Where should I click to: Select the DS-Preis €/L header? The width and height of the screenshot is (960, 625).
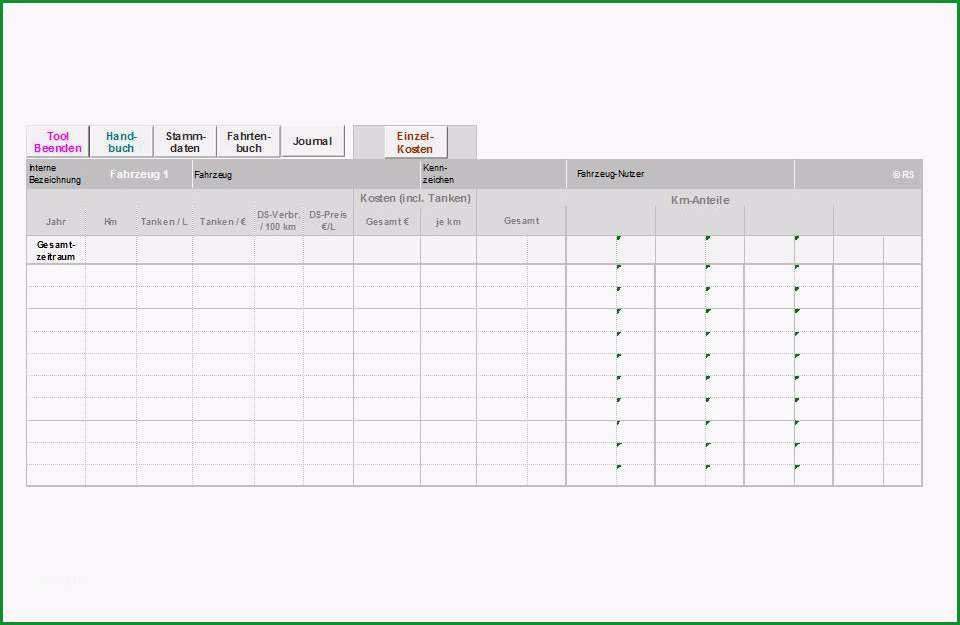tap(328, 221)
